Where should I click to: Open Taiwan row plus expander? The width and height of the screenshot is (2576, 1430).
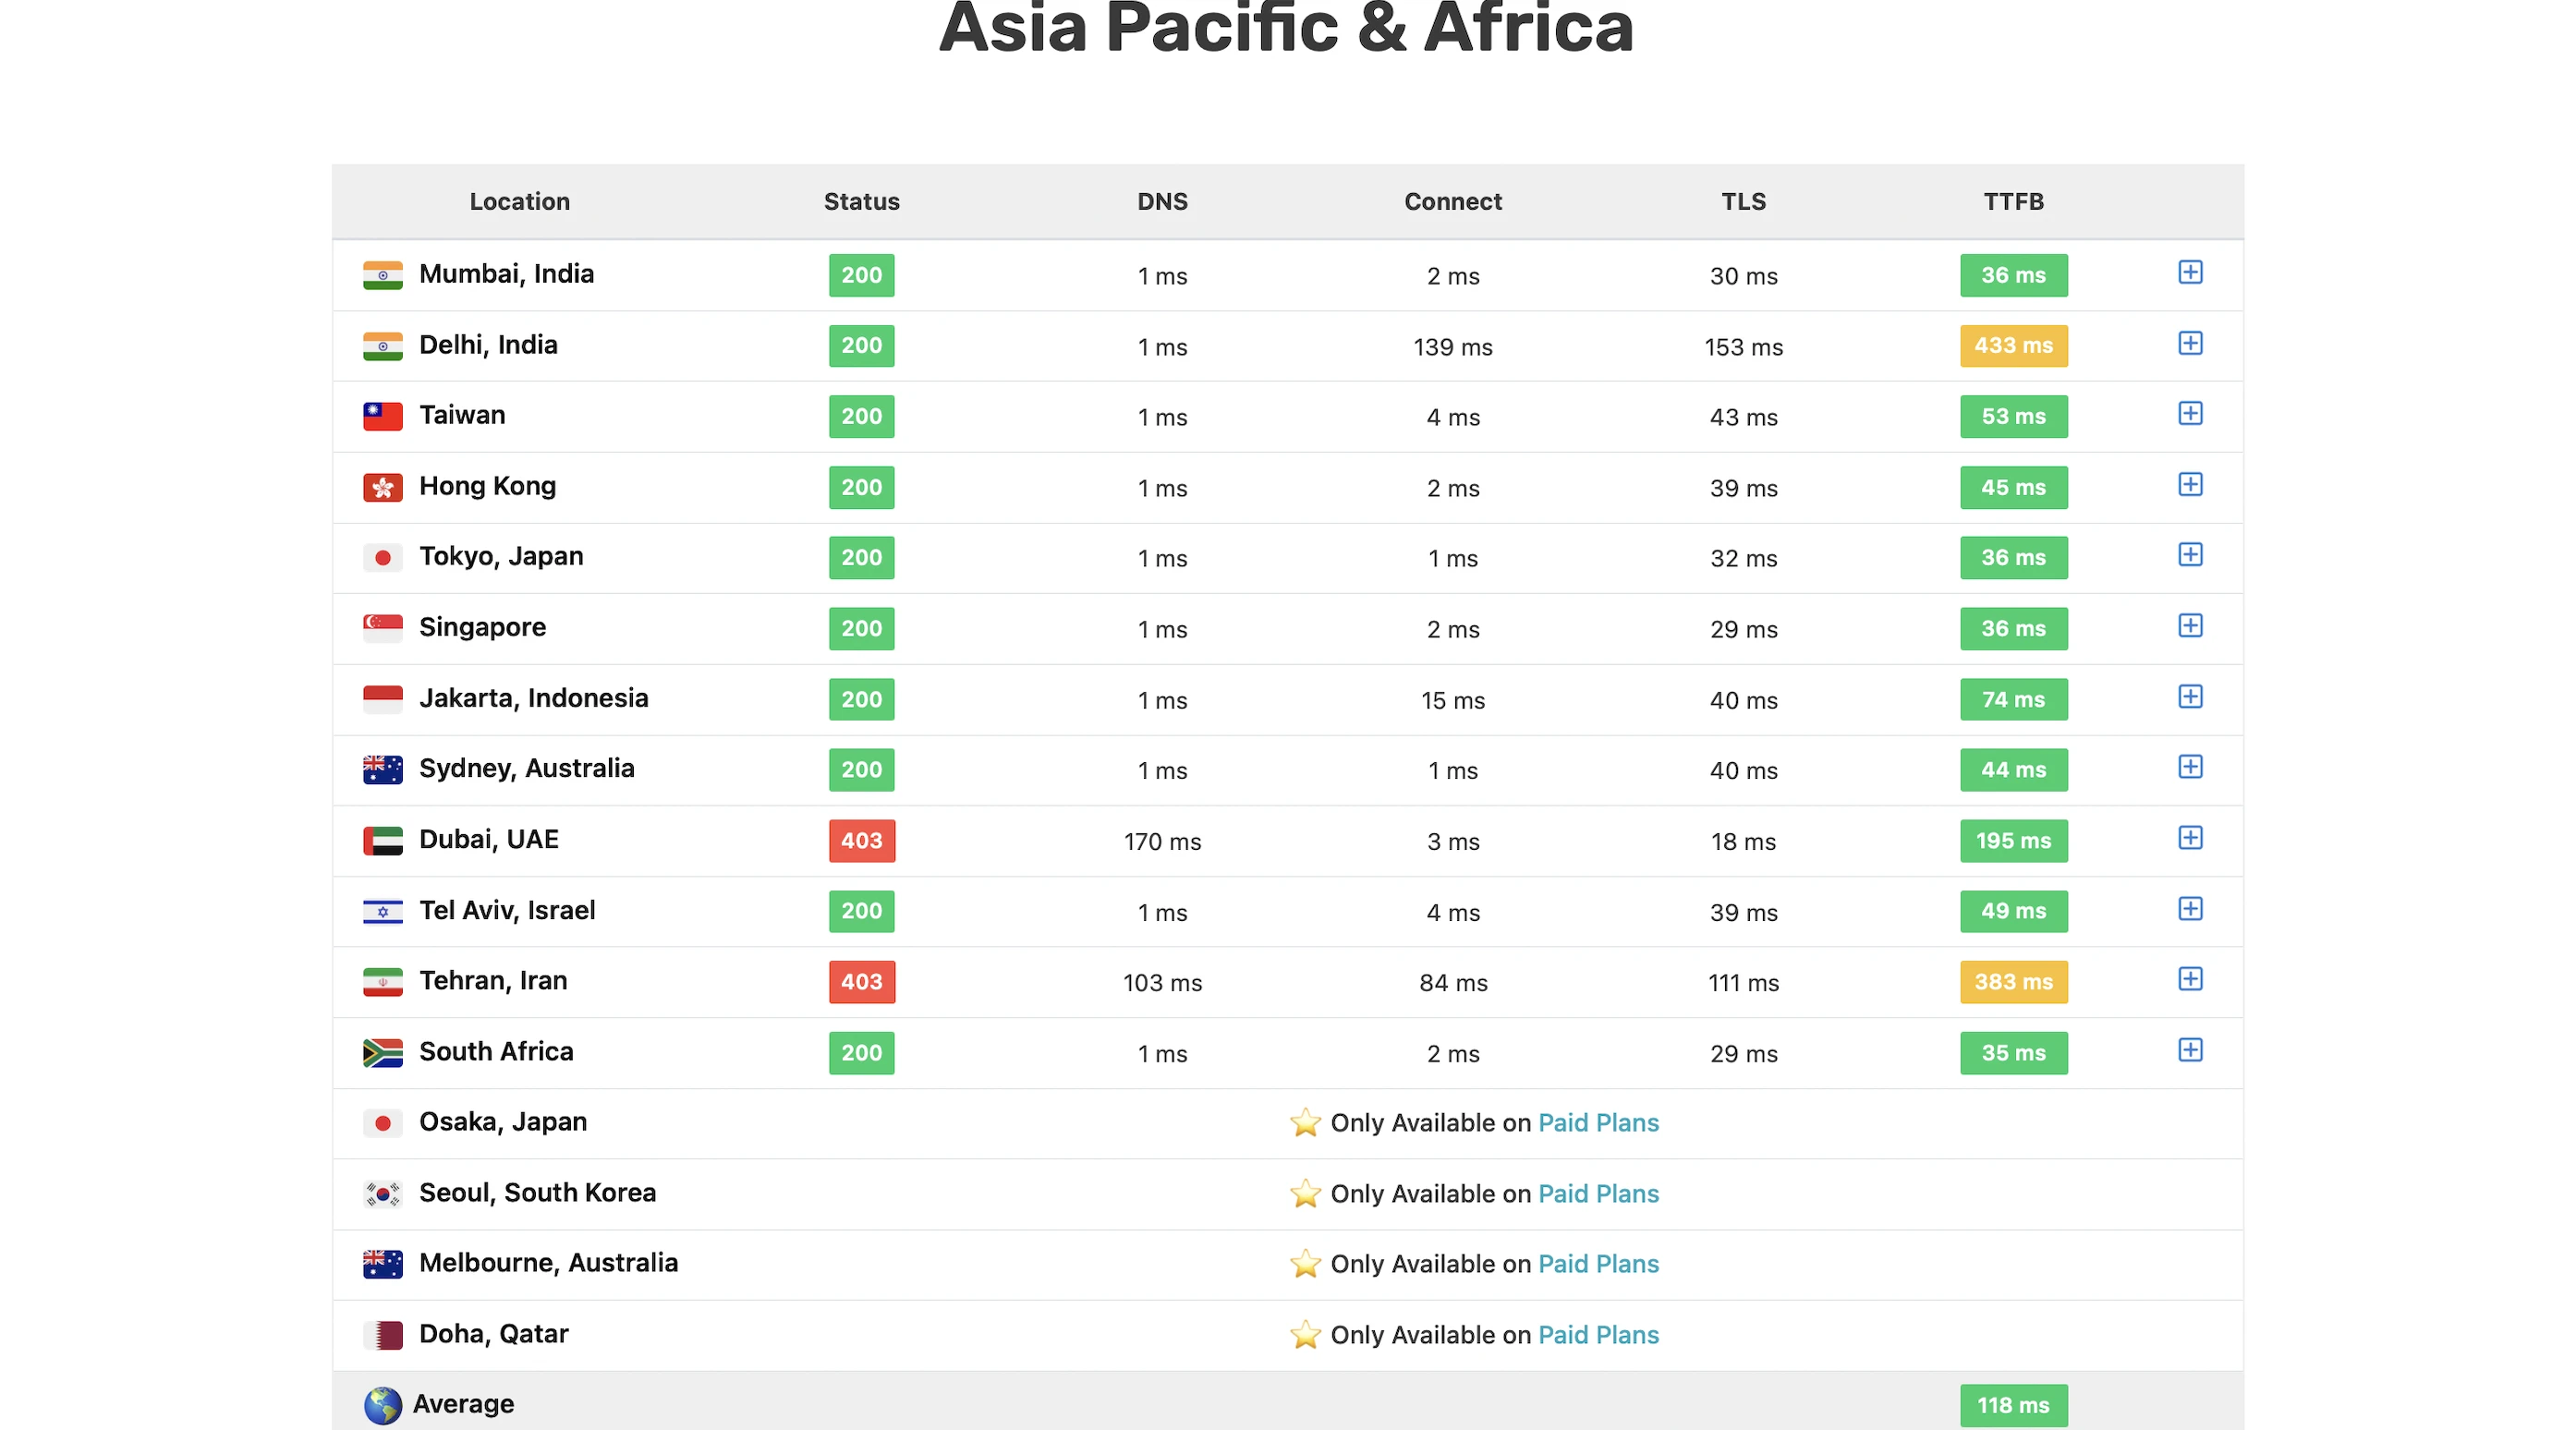[x=2189, y=414]
